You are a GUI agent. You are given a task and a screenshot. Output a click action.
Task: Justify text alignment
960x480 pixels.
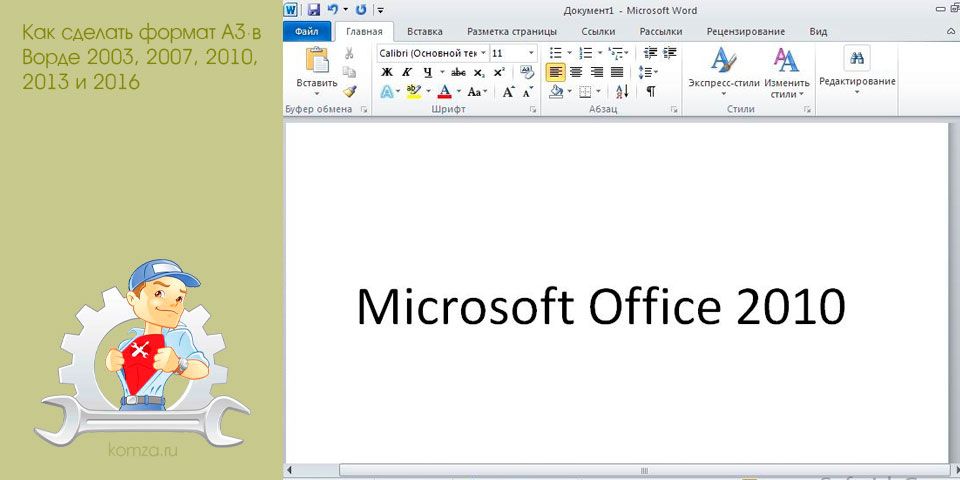617,72
